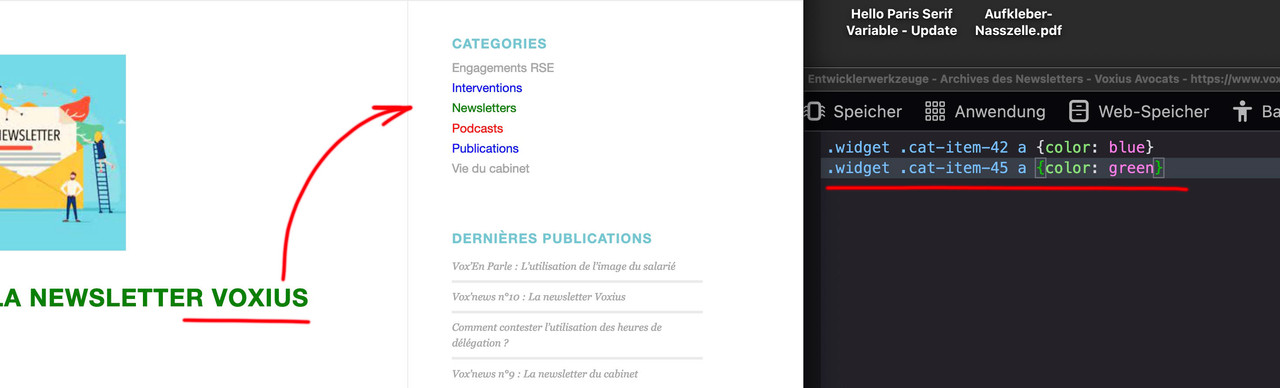Open Vox'En Parle image du salarié article
The height and width of the screenshot is (388, 1280).
tap(564, 266)
